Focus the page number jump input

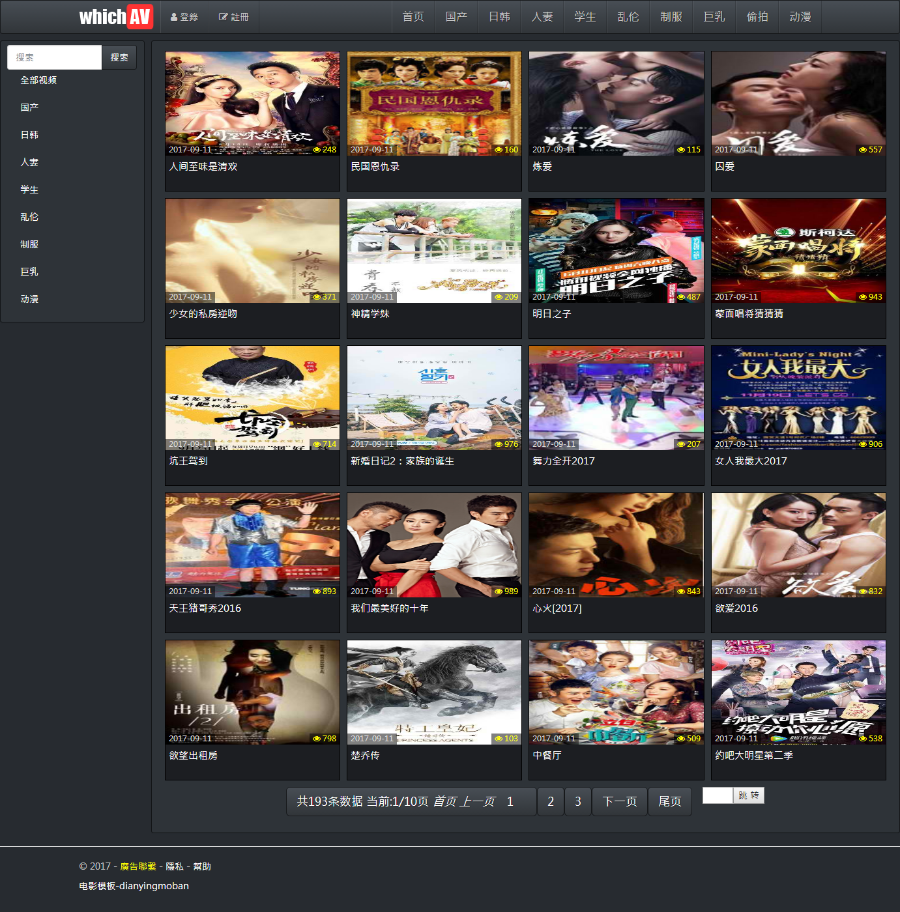[x=717, y=795]
